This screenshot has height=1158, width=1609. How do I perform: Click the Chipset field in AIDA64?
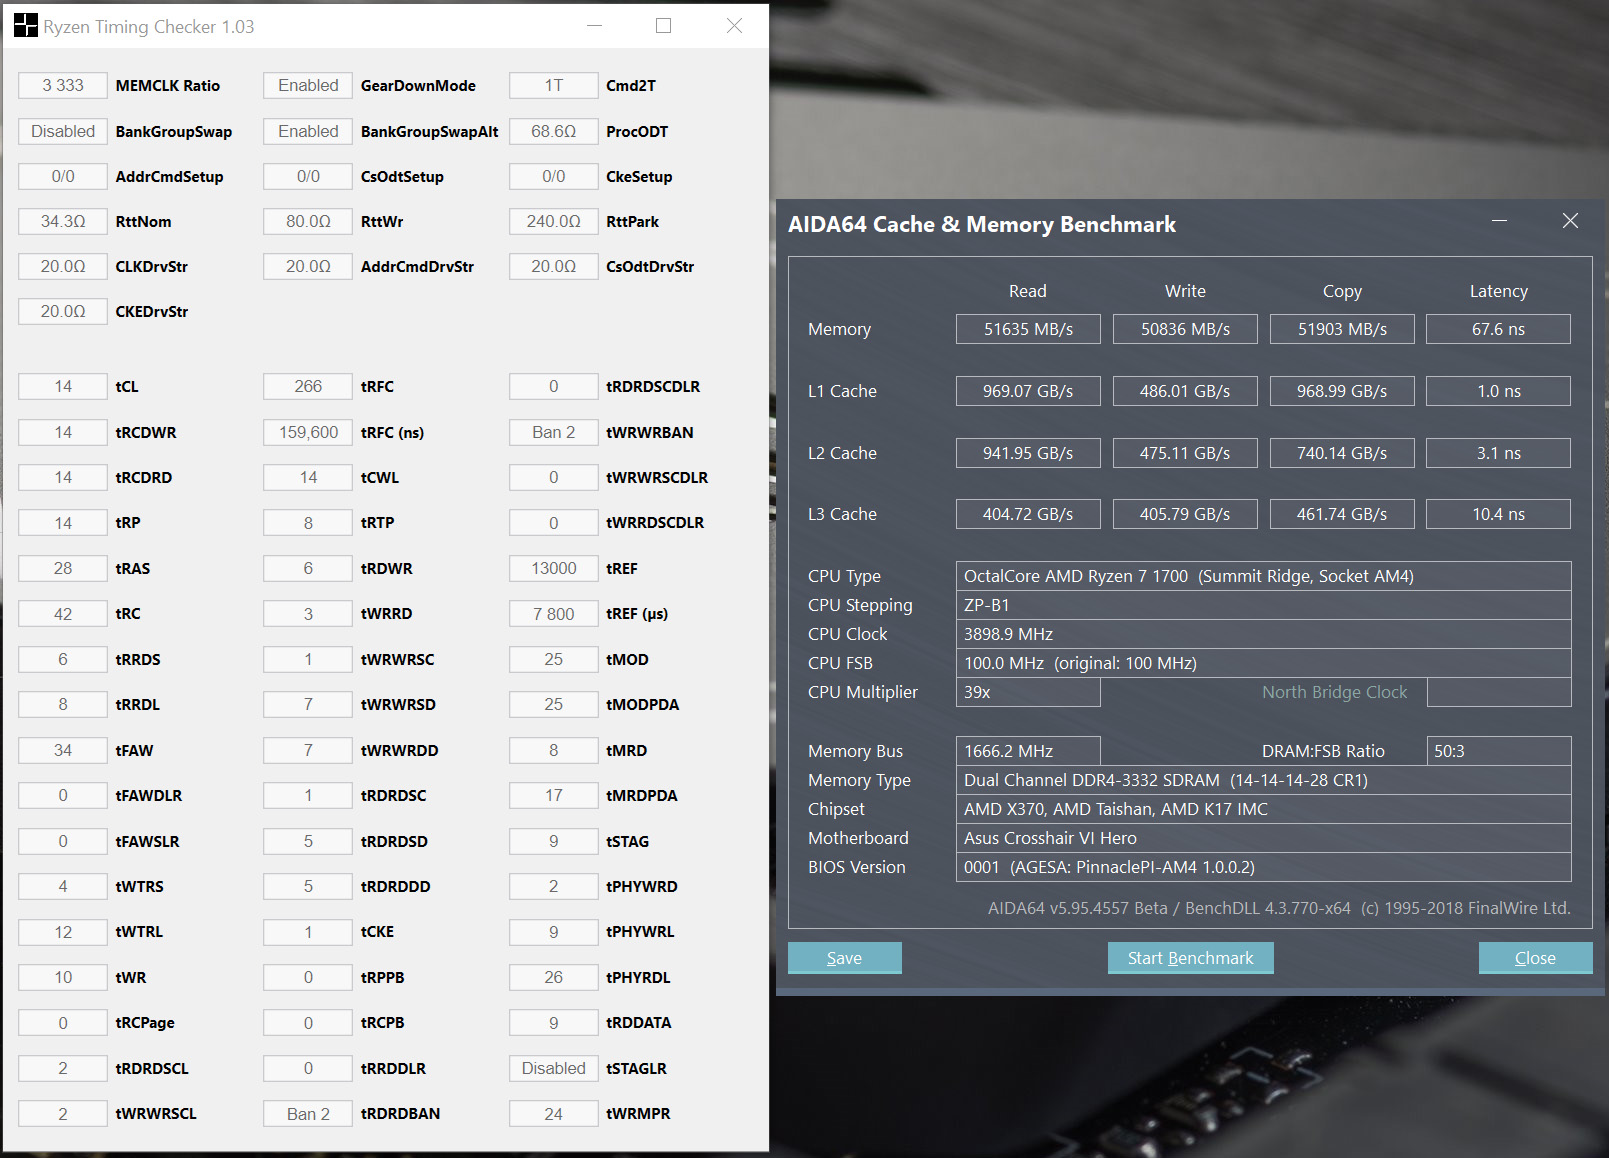pyautogui.click(x=1263, y=809)
